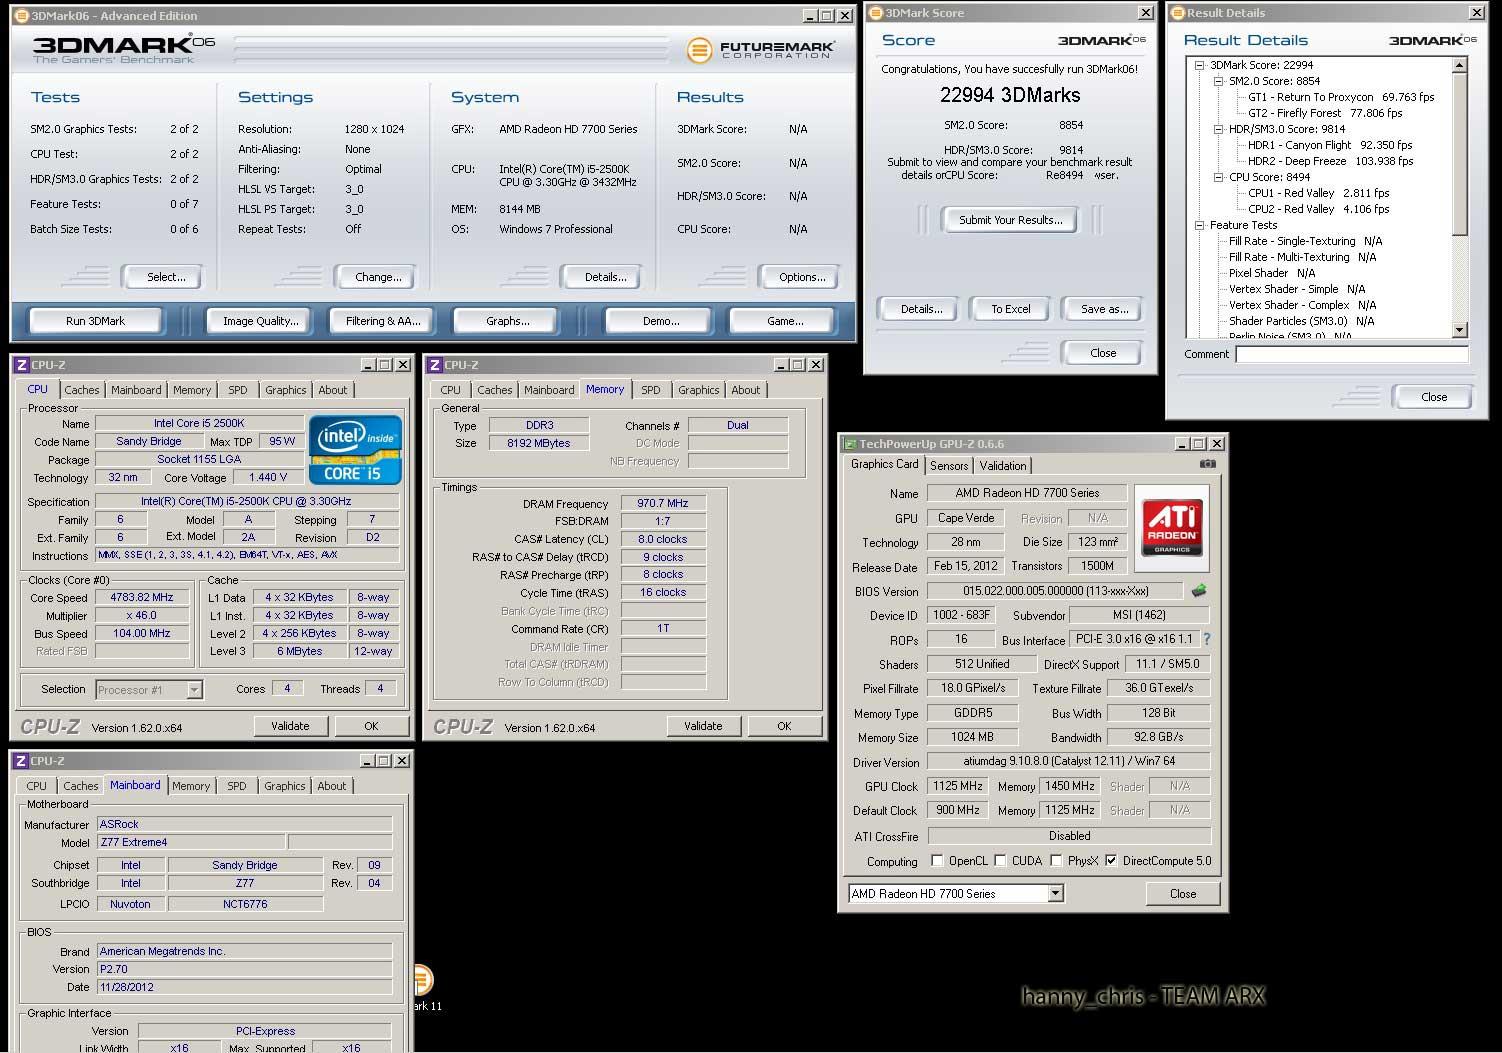The width and height of the screenshot is (1502, 1053).
Task: Click the Core Speed value 4783.82 MHz
Action: [142, 597]
